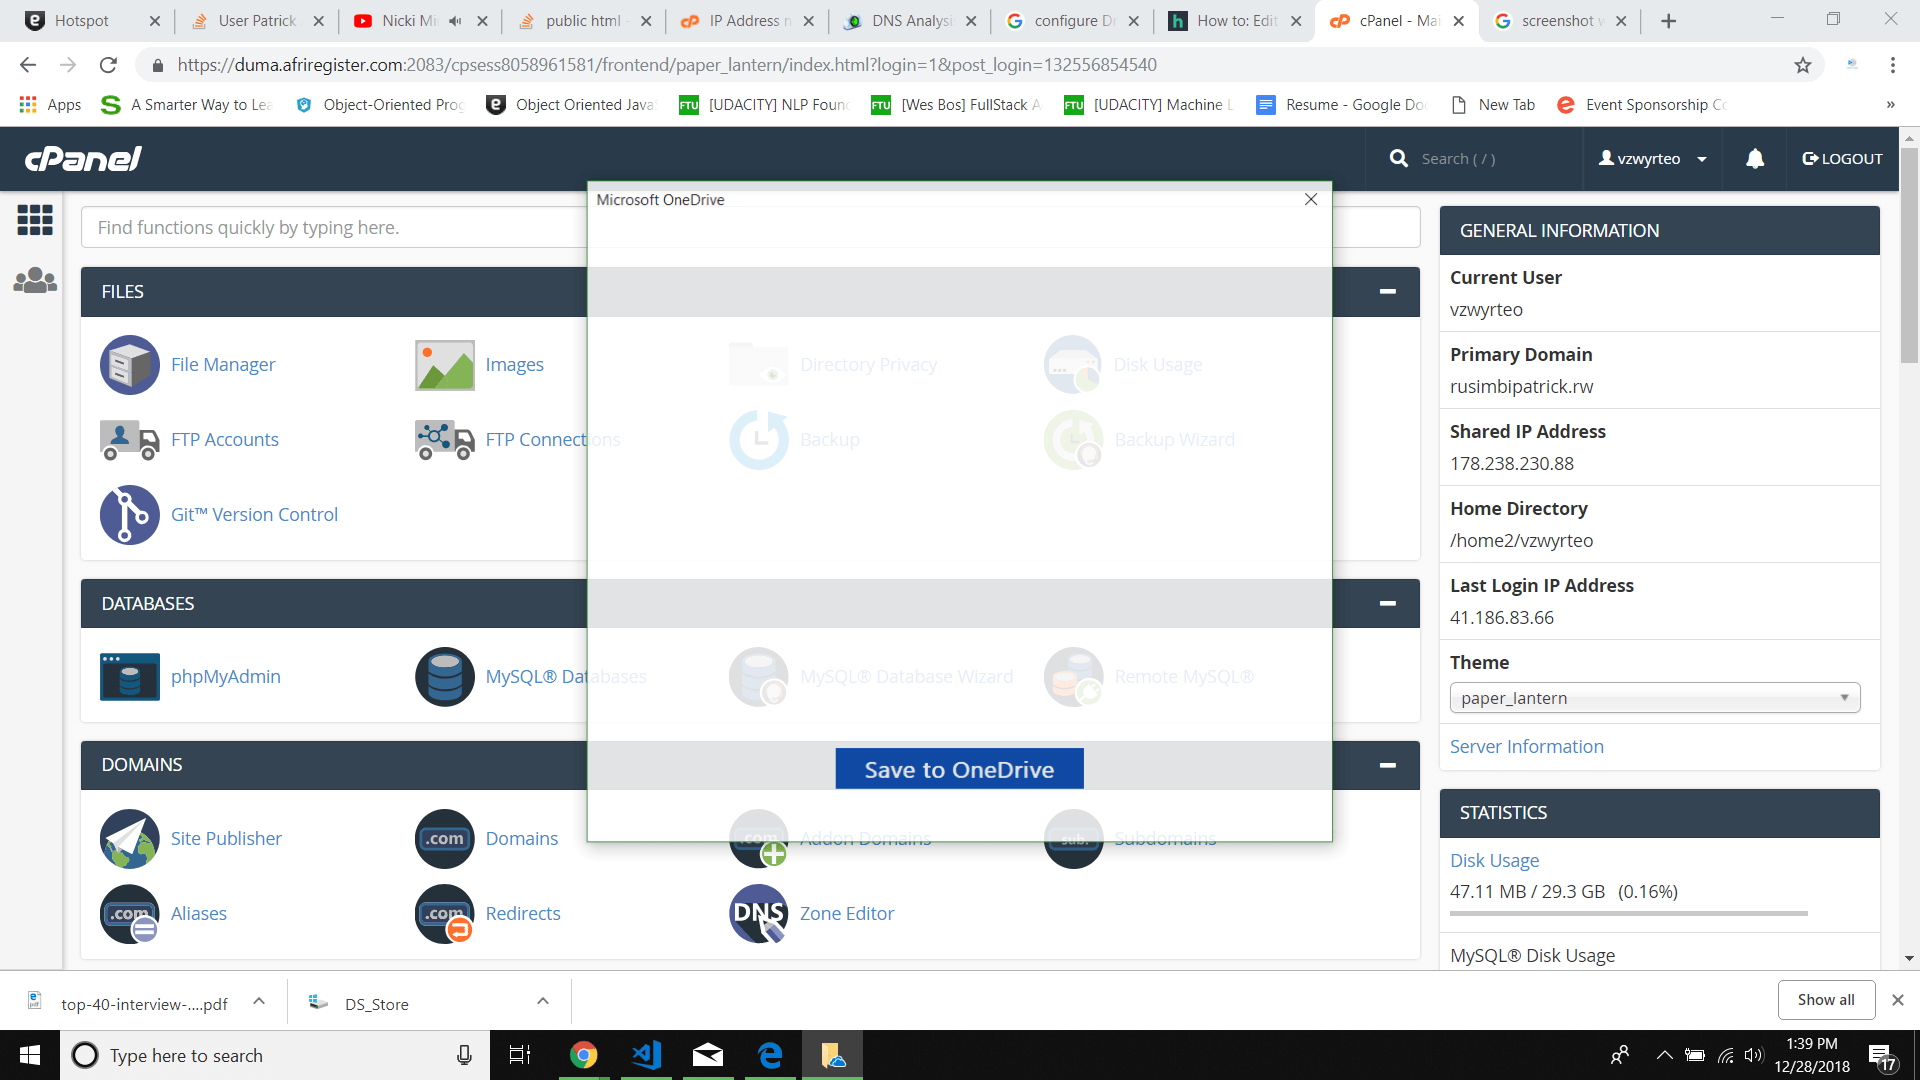The height and width of the screenshot is (1080, 1920).
Task: Open the MySQL Databases icon
Action: tap(445, 677)
